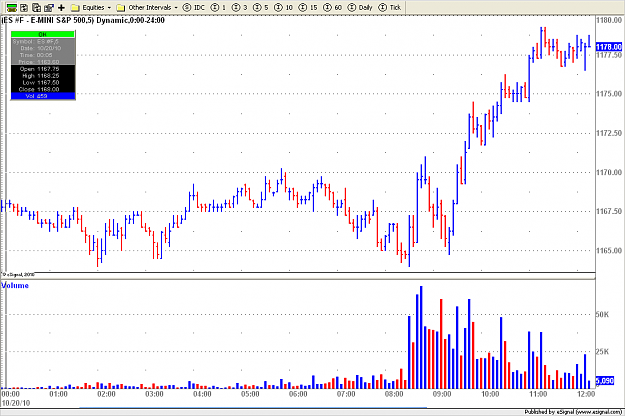Switch to 10-minute interval

pyautogui.click(x=283, y=8)
